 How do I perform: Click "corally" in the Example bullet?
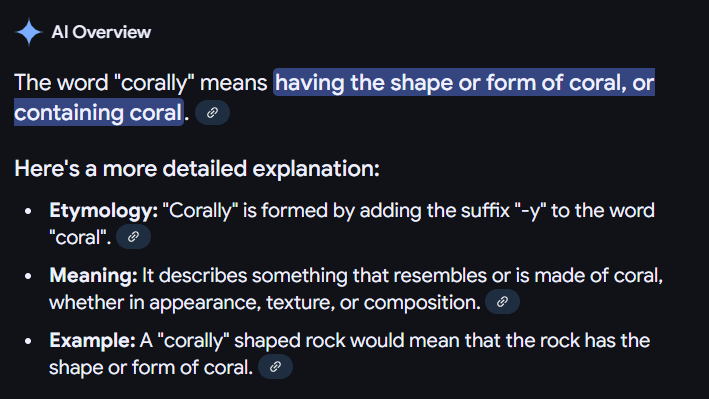[x=193, y=341]
